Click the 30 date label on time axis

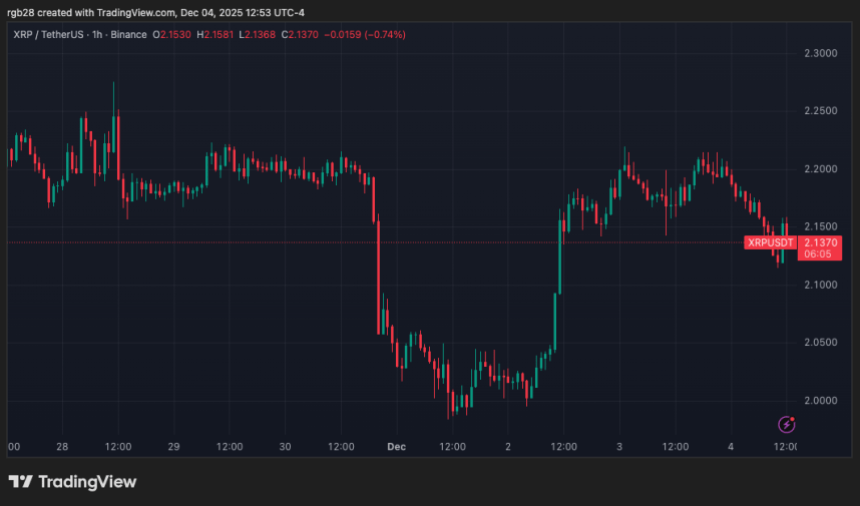click(285, 447)
